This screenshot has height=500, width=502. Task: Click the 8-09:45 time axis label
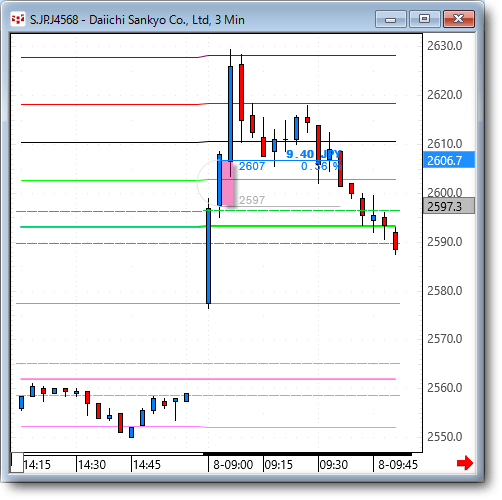point(398,464)
